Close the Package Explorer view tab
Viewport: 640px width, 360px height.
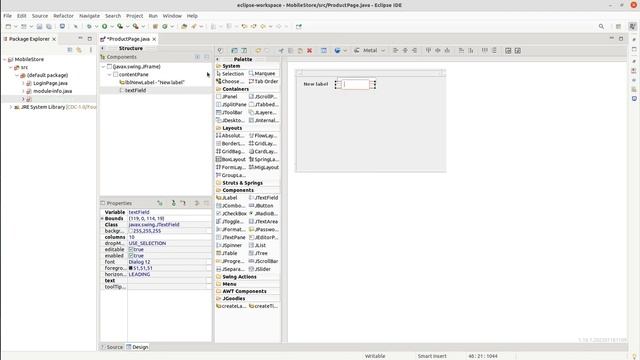tap(54, 39)
